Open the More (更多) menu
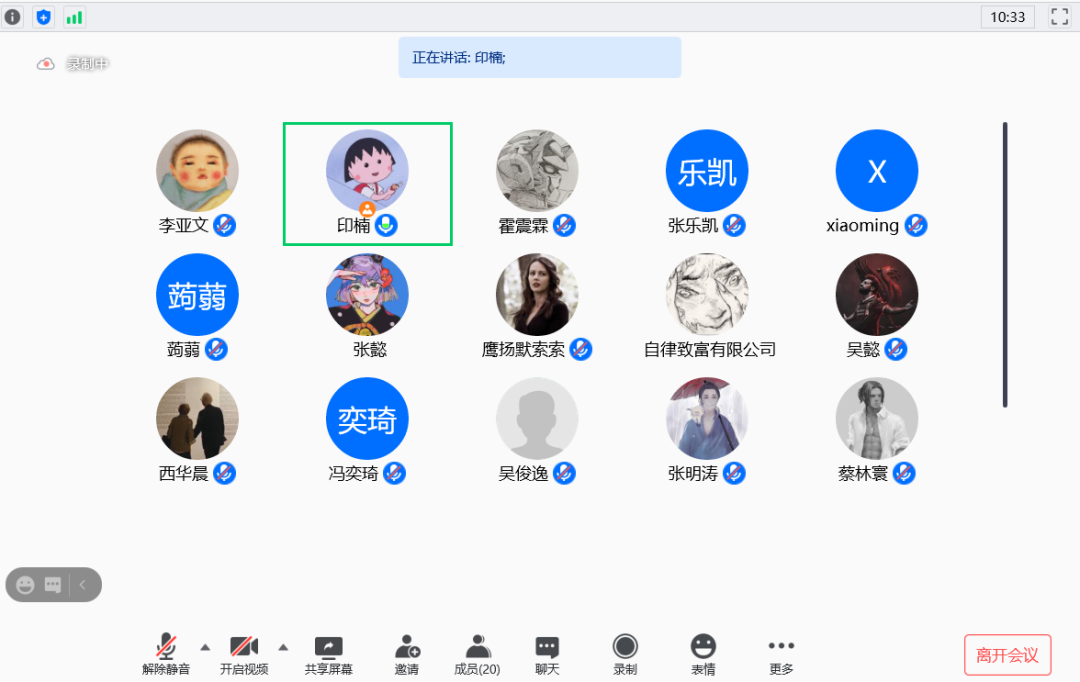 point(781,654)
